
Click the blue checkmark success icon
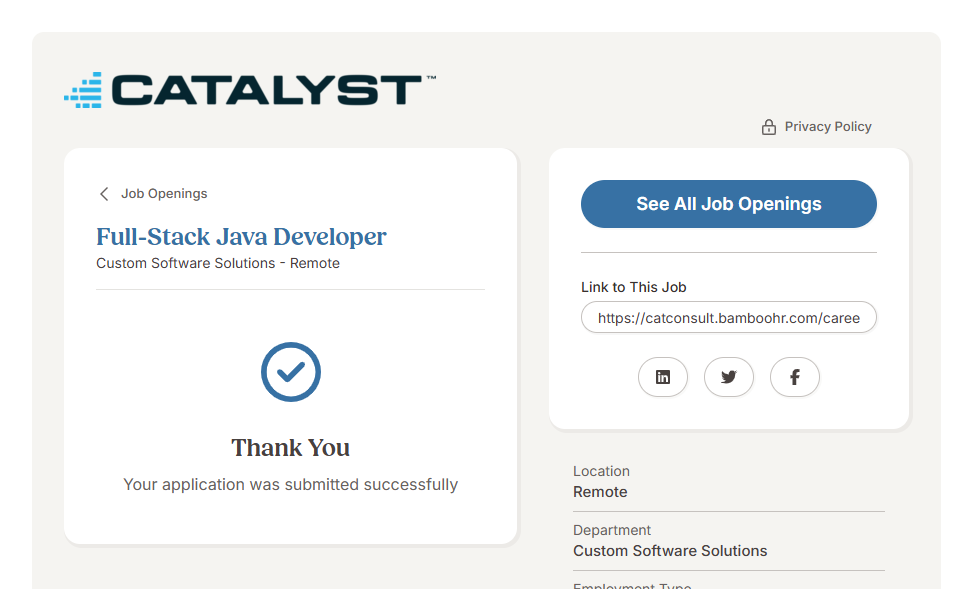point(290,372)
